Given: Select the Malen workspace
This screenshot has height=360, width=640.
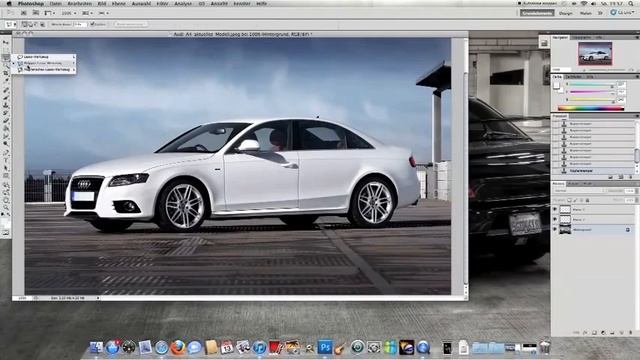Looking at the screenshot, I should (586, 13).
